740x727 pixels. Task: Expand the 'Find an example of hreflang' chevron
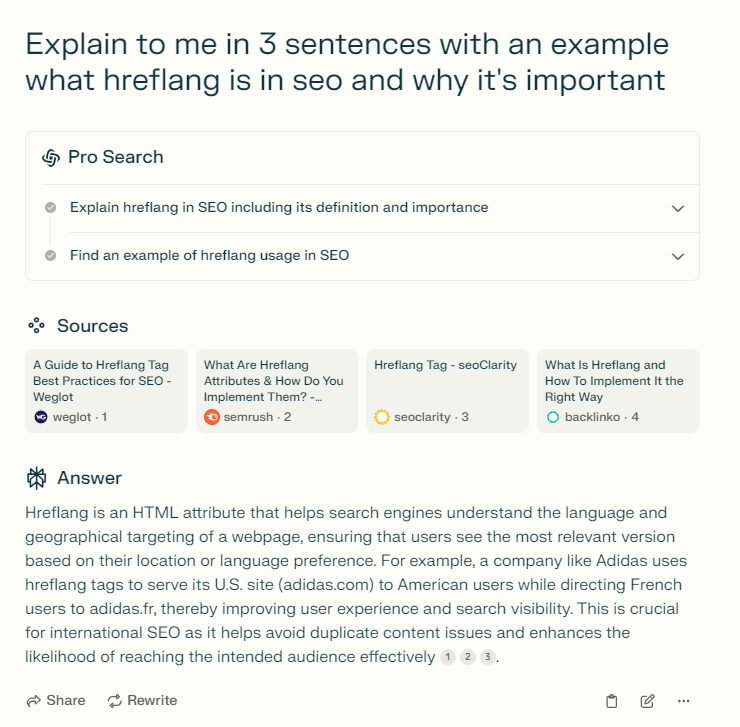coord(678,257)
